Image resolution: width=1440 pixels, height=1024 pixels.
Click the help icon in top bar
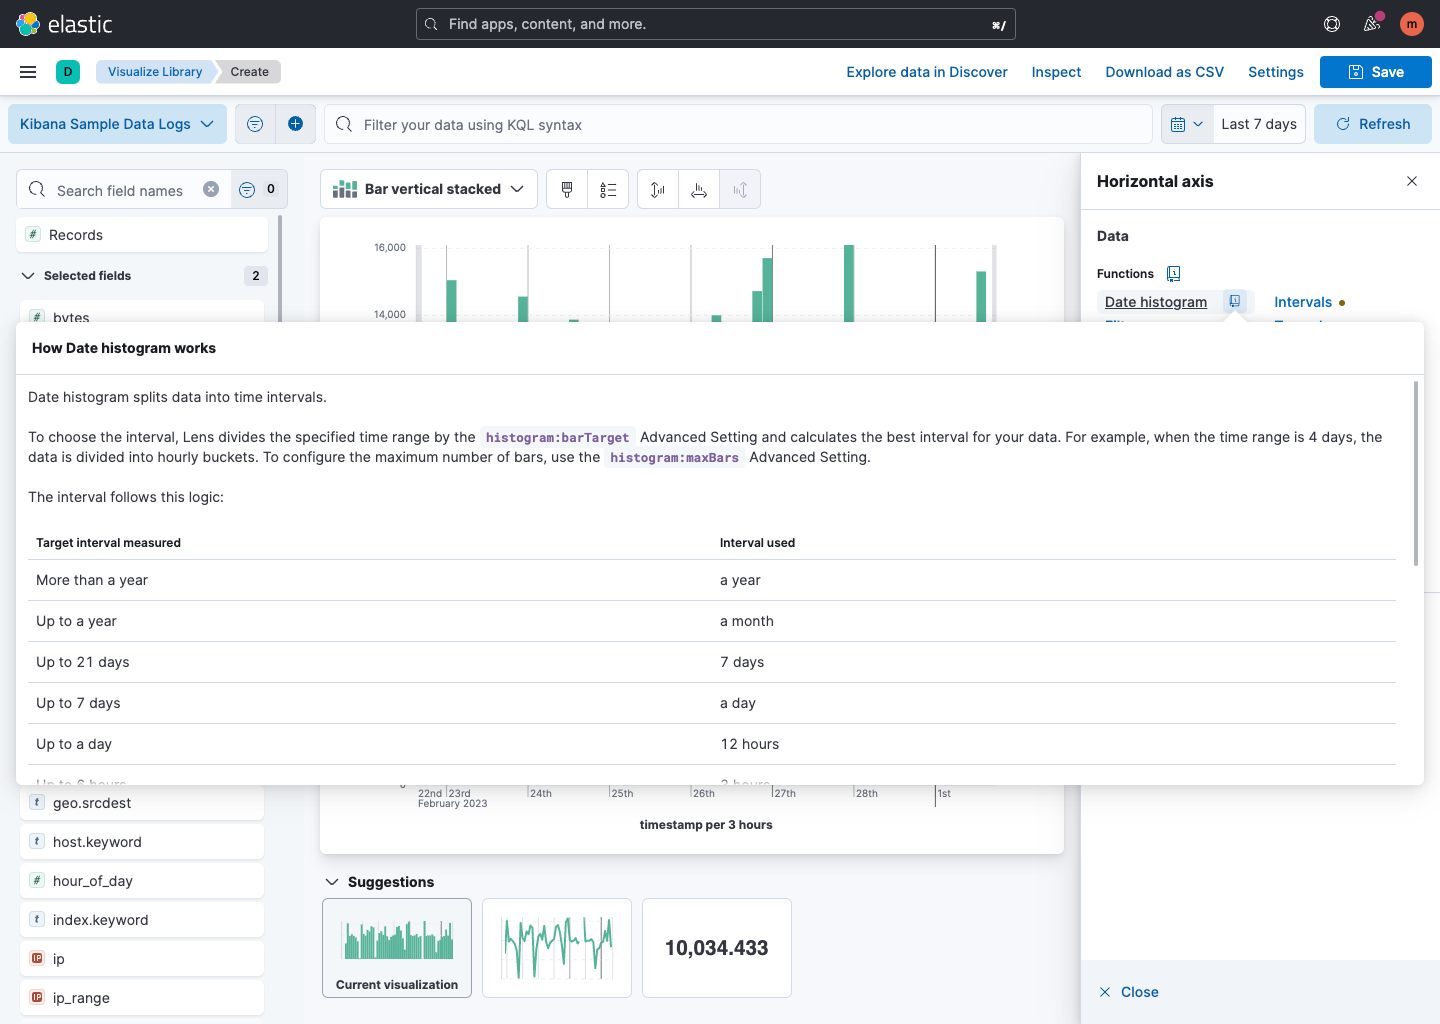point(1331,23)
